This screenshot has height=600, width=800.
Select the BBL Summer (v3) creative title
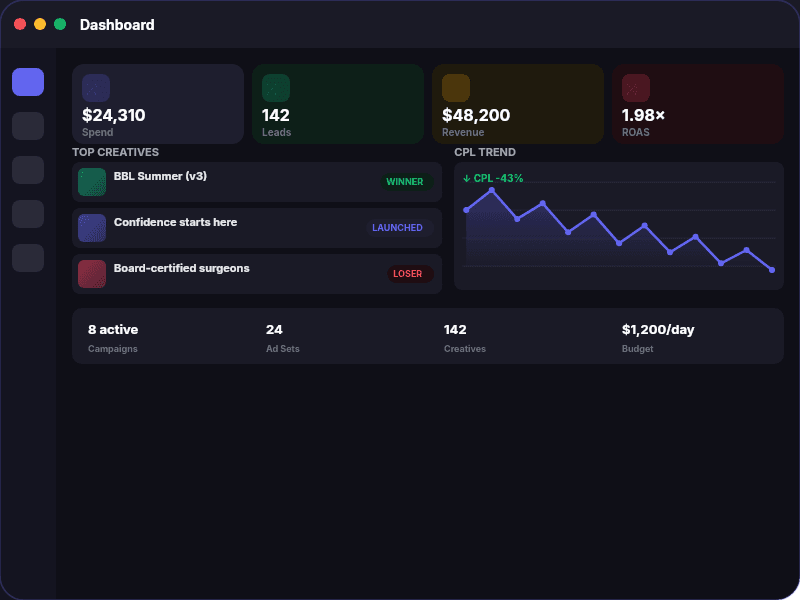tap(160, 176)
